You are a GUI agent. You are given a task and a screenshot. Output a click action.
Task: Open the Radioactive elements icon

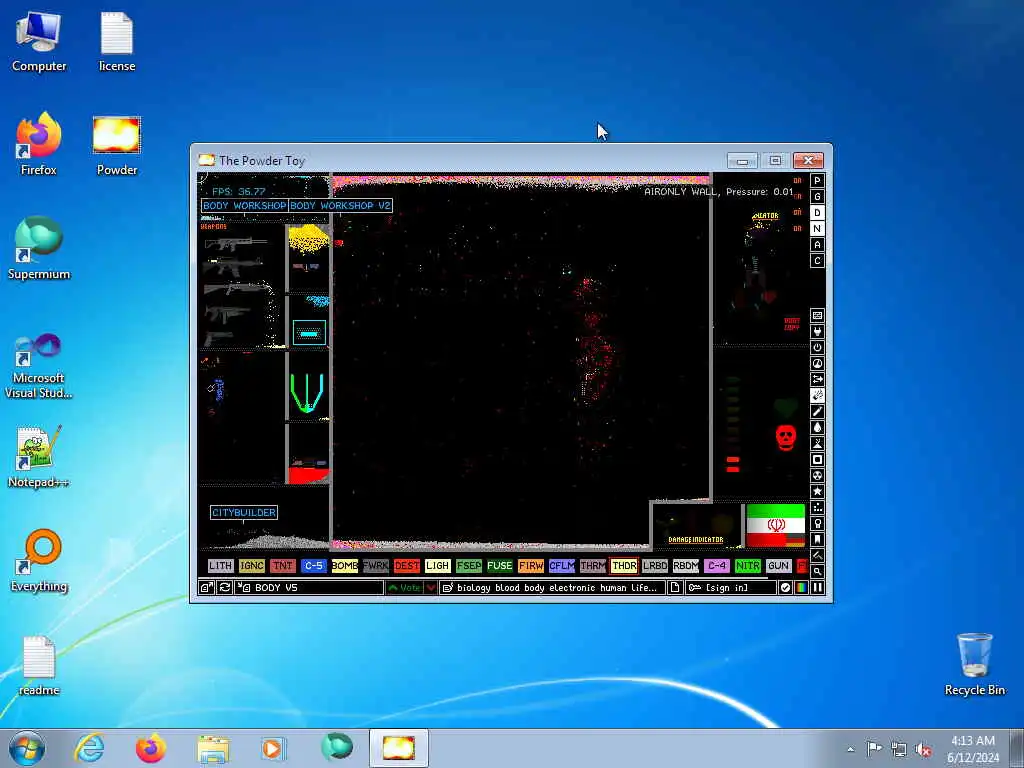pos(817,475)
